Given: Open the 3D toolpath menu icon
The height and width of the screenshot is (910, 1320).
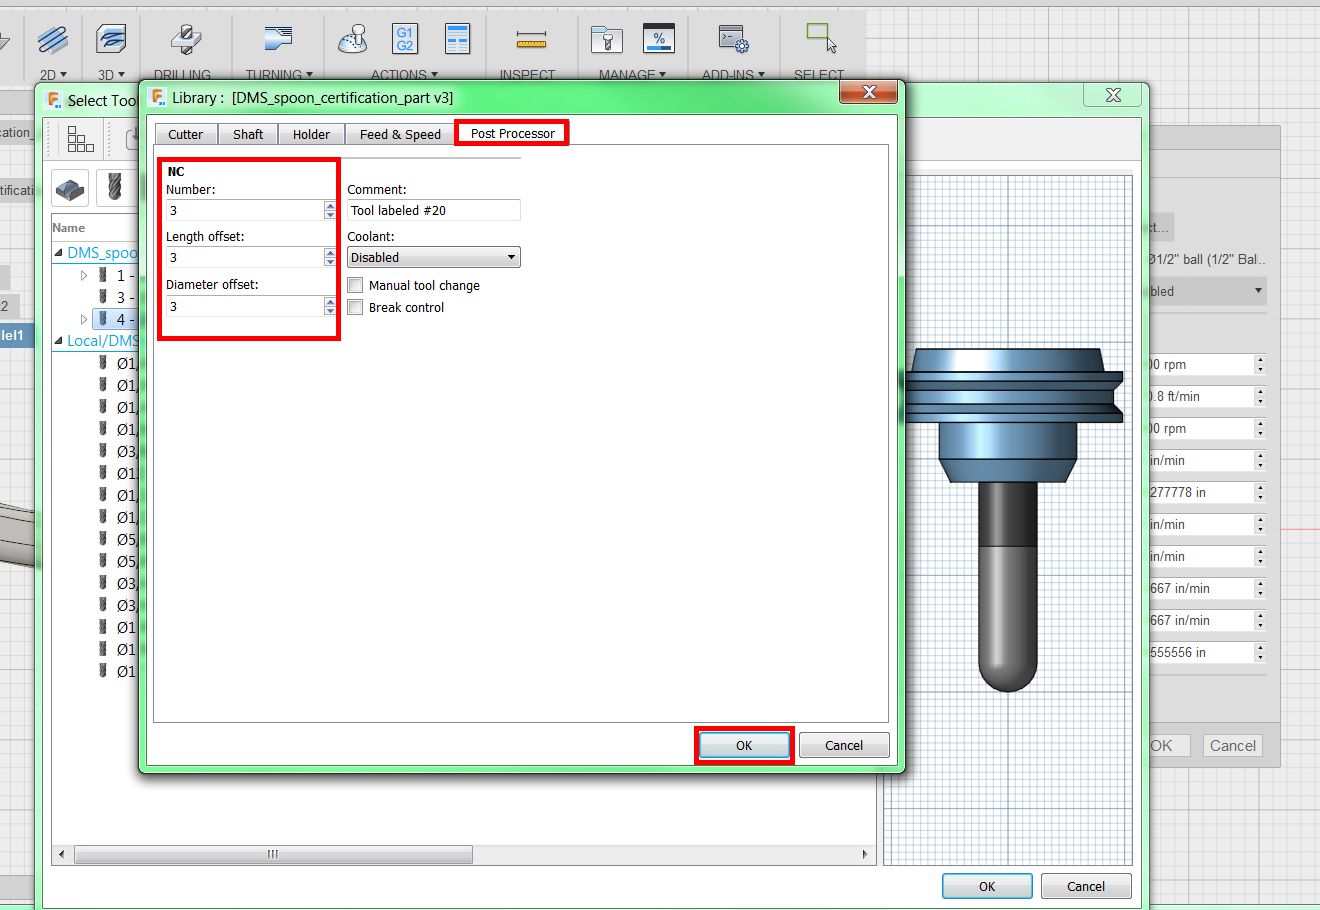Looking at the screenshot, I should [x=111, y=40].
